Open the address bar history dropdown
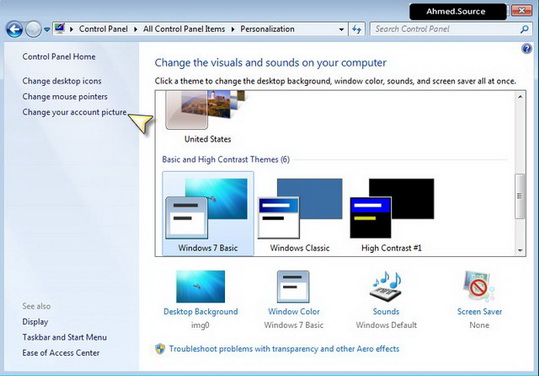Screen dimensions: 539x376 pos(341,29)
